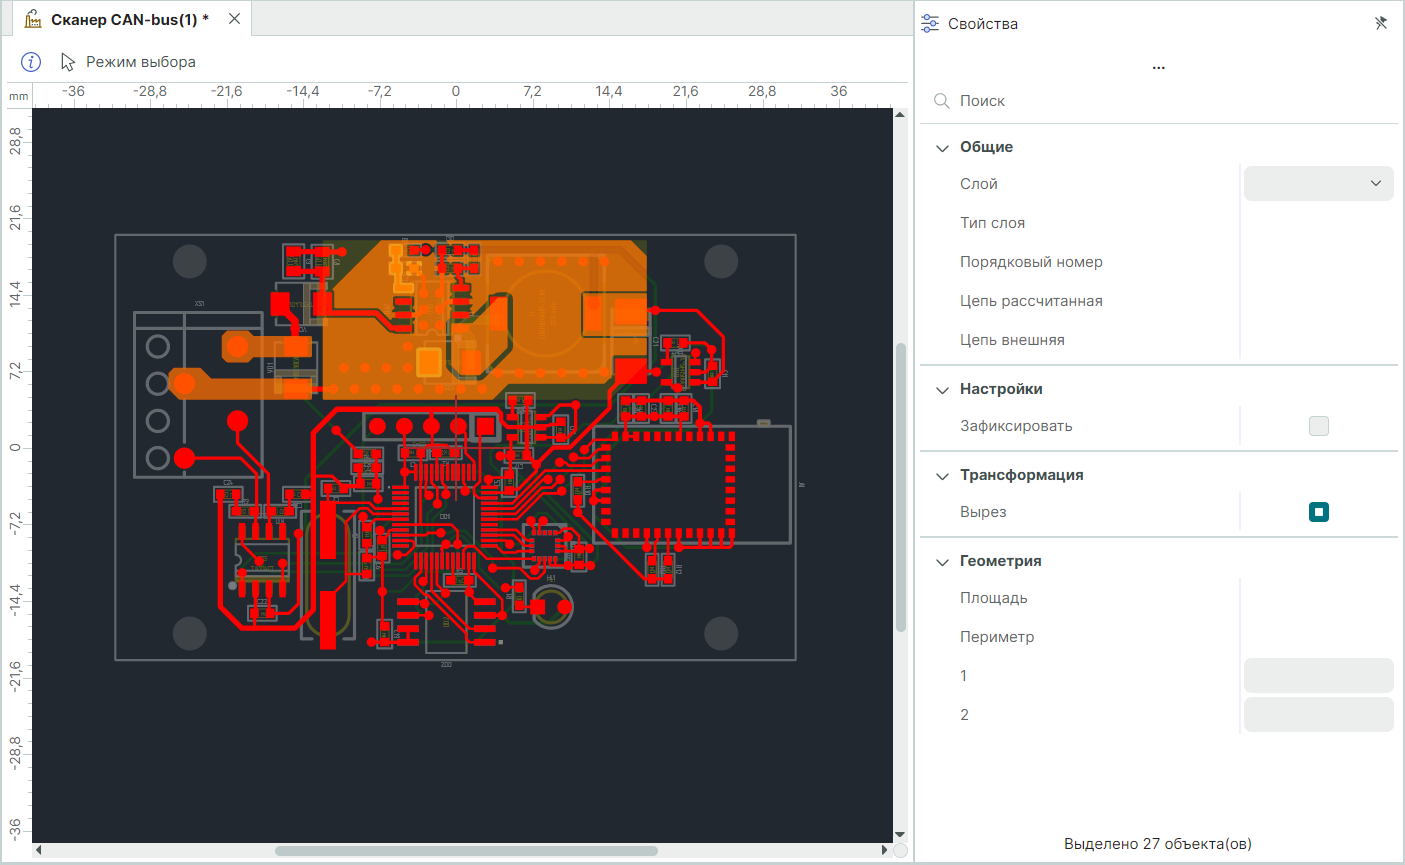The width and height of the screenshot is (1405, 865).
Task: Click the info icon in canvas toolbar
Action: 31,62
